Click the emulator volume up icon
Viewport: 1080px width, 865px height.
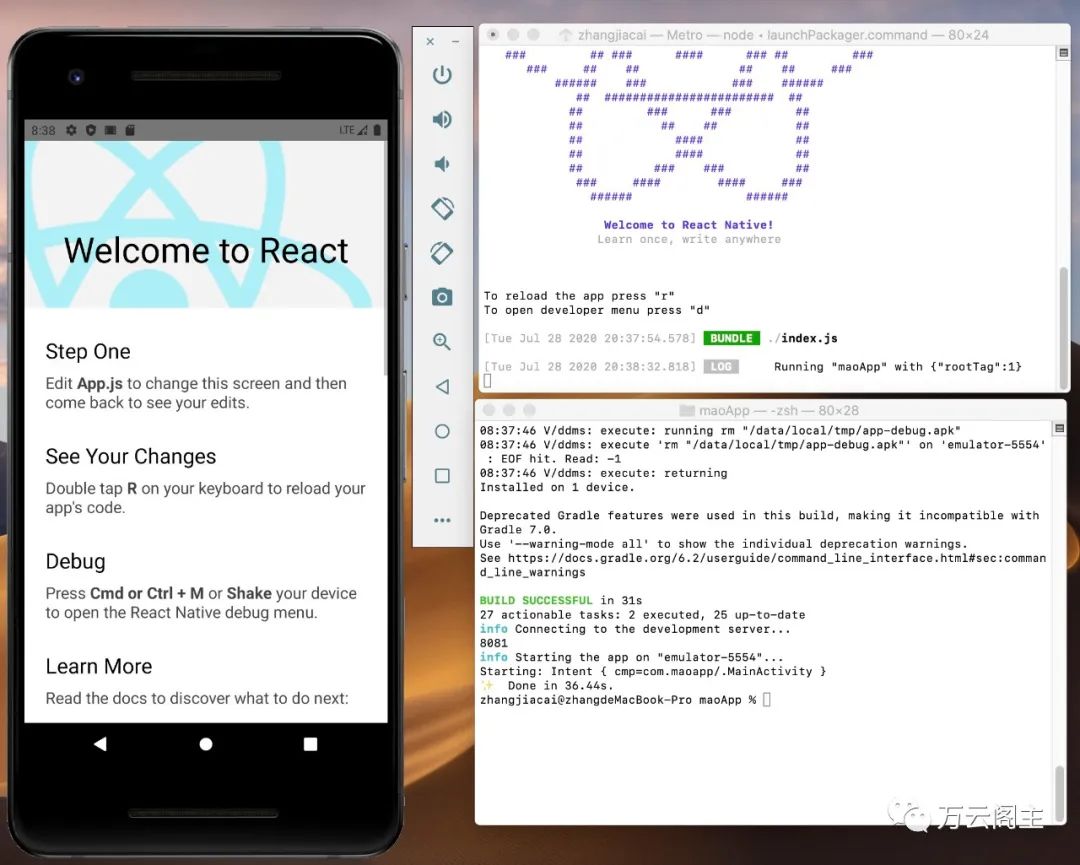(442, 119)
